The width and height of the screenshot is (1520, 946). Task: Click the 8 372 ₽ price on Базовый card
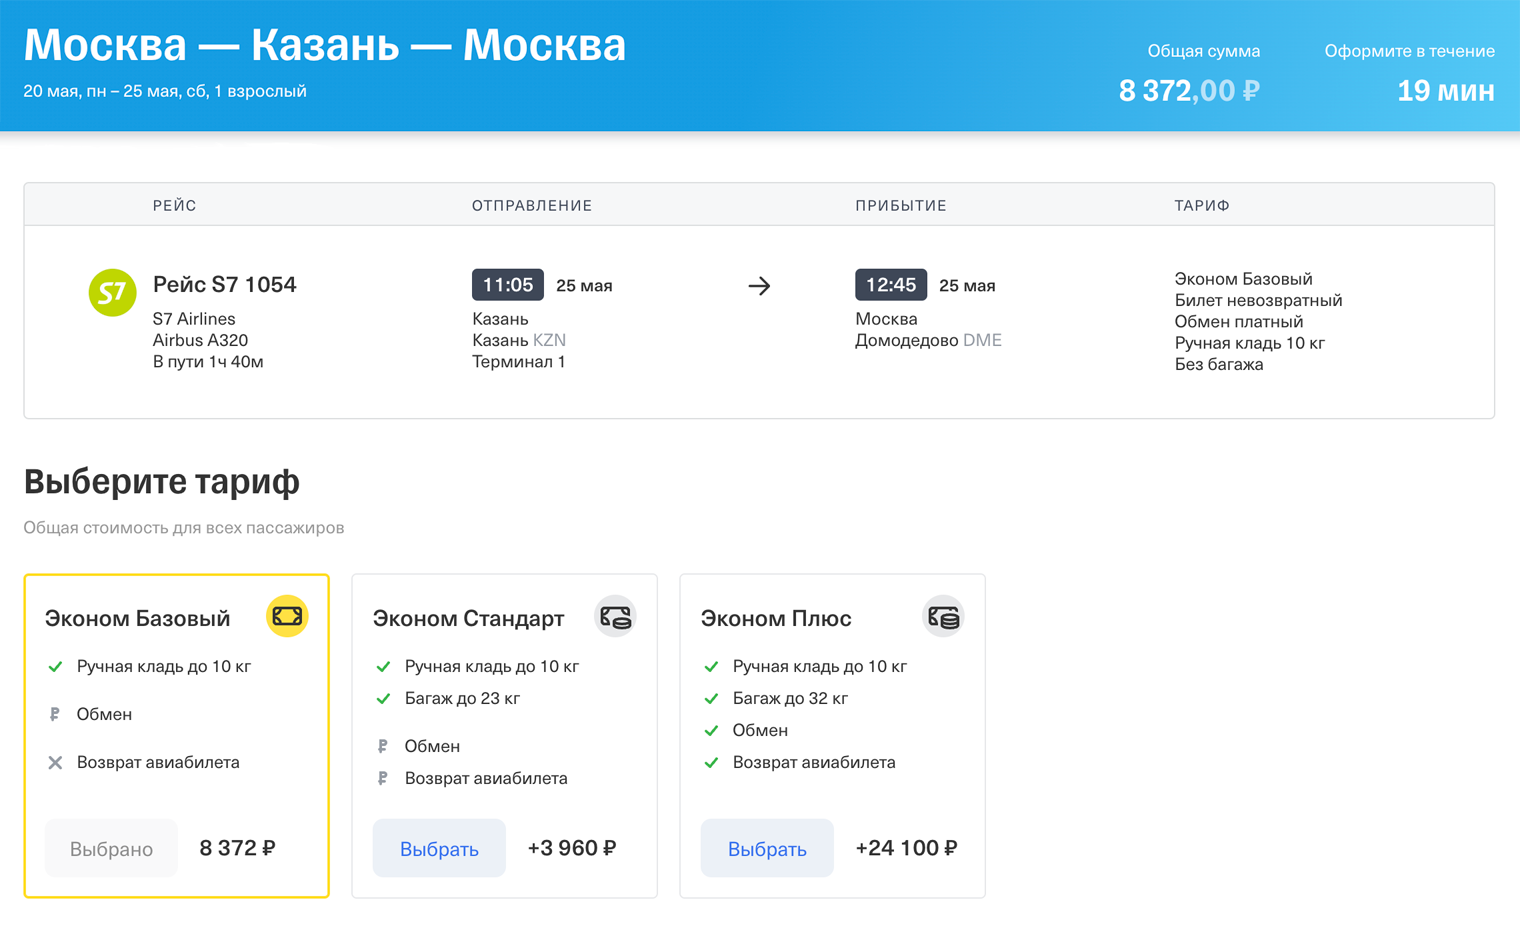pyautogui.click(x=238, y=848)
